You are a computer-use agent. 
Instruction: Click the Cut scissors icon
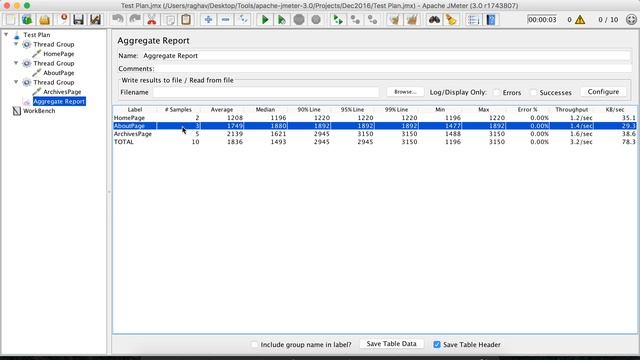(152, 20)
